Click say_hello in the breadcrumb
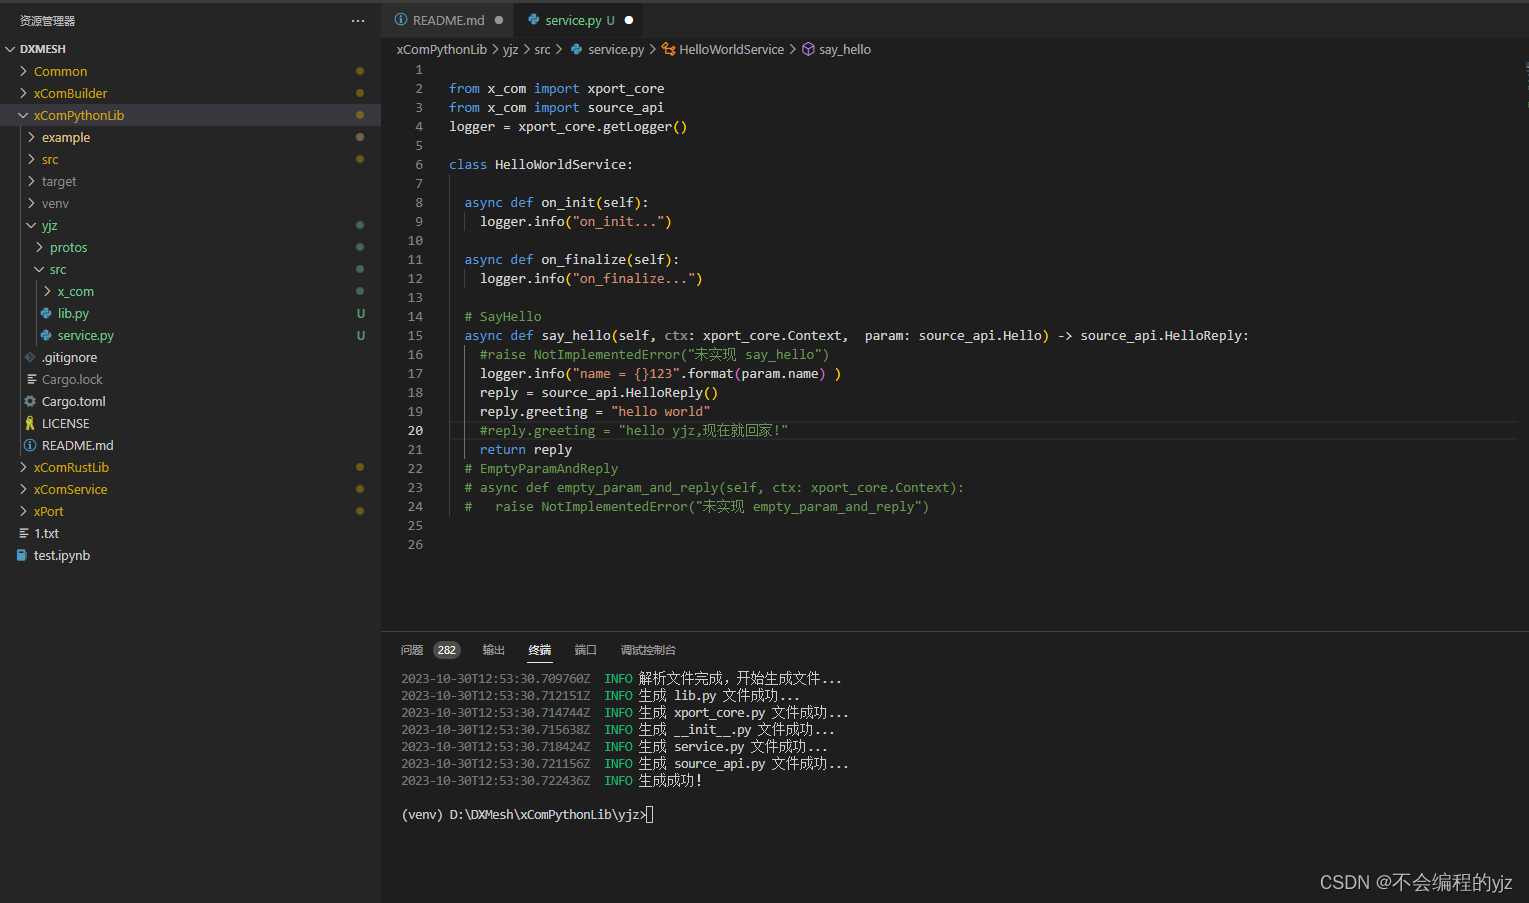 tap(845, 49)
